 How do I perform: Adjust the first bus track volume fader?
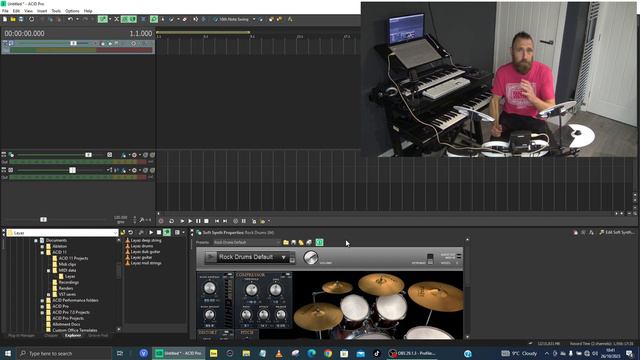[x=88, y=155]
